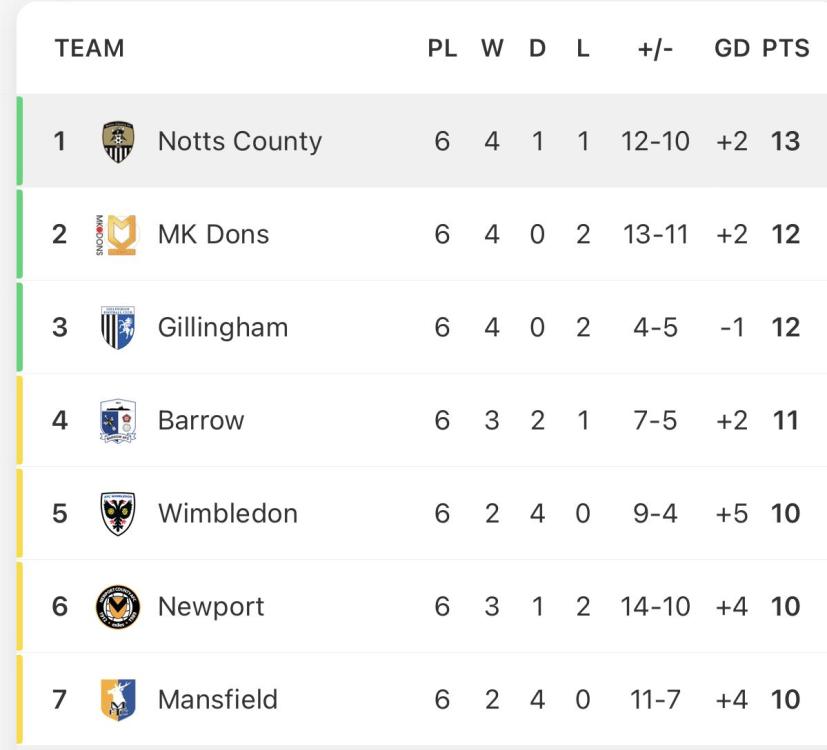Click the Mansfield club crest
827x750 pixels.
click(x=118, y=699)
